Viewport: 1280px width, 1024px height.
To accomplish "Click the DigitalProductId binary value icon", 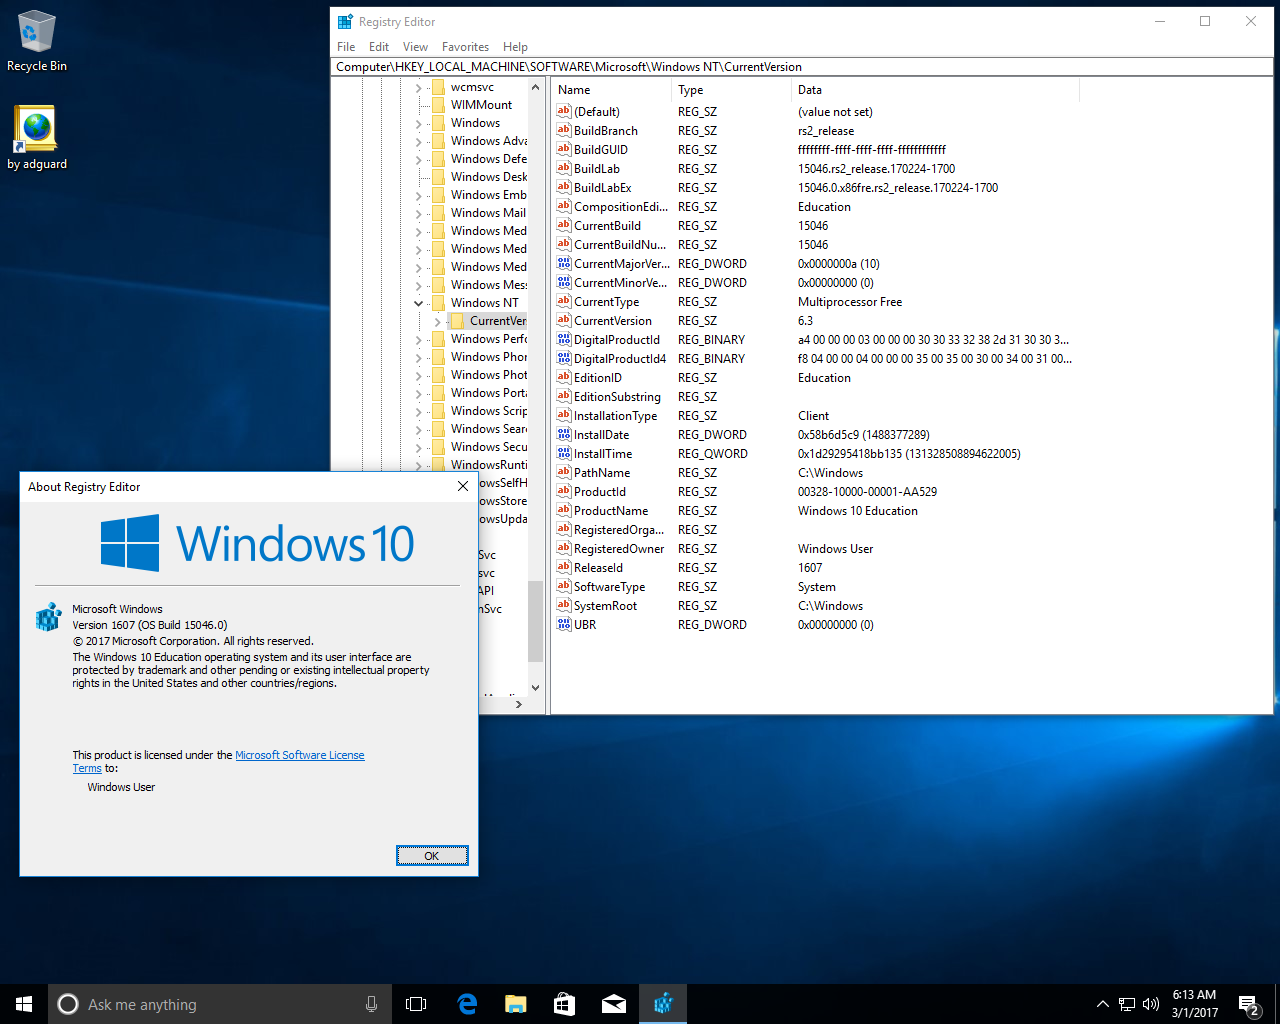I will (564, 339).
